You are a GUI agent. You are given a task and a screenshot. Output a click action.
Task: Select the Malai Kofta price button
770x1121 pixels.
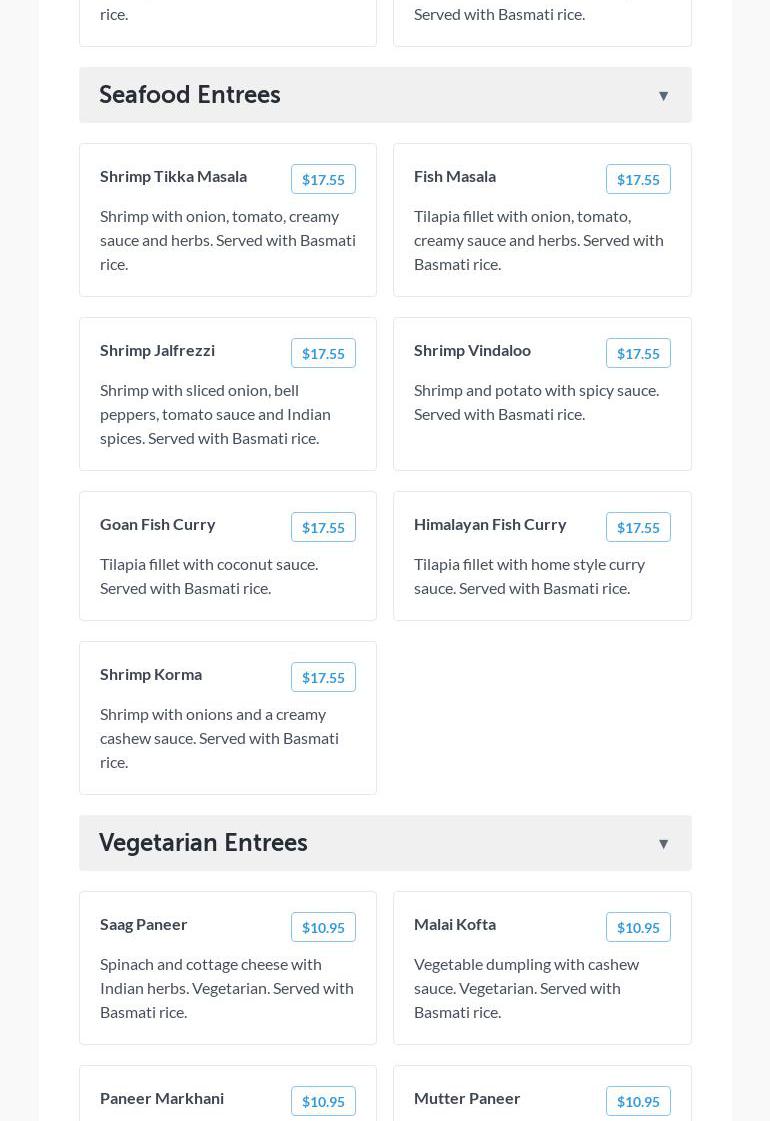tap(638, 928)
